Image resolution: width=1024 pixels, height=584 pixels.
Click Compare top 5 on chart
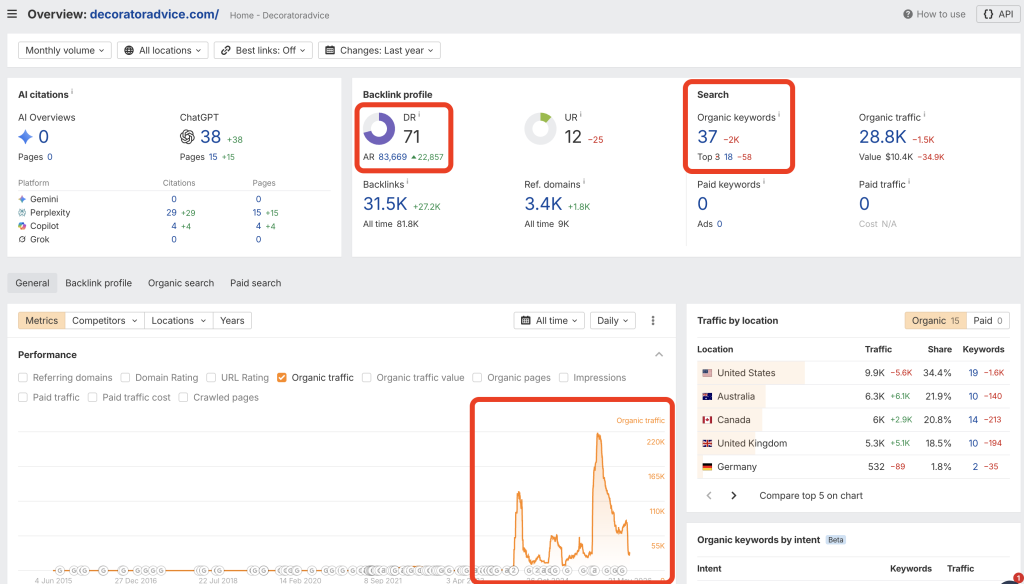(810, 496)
